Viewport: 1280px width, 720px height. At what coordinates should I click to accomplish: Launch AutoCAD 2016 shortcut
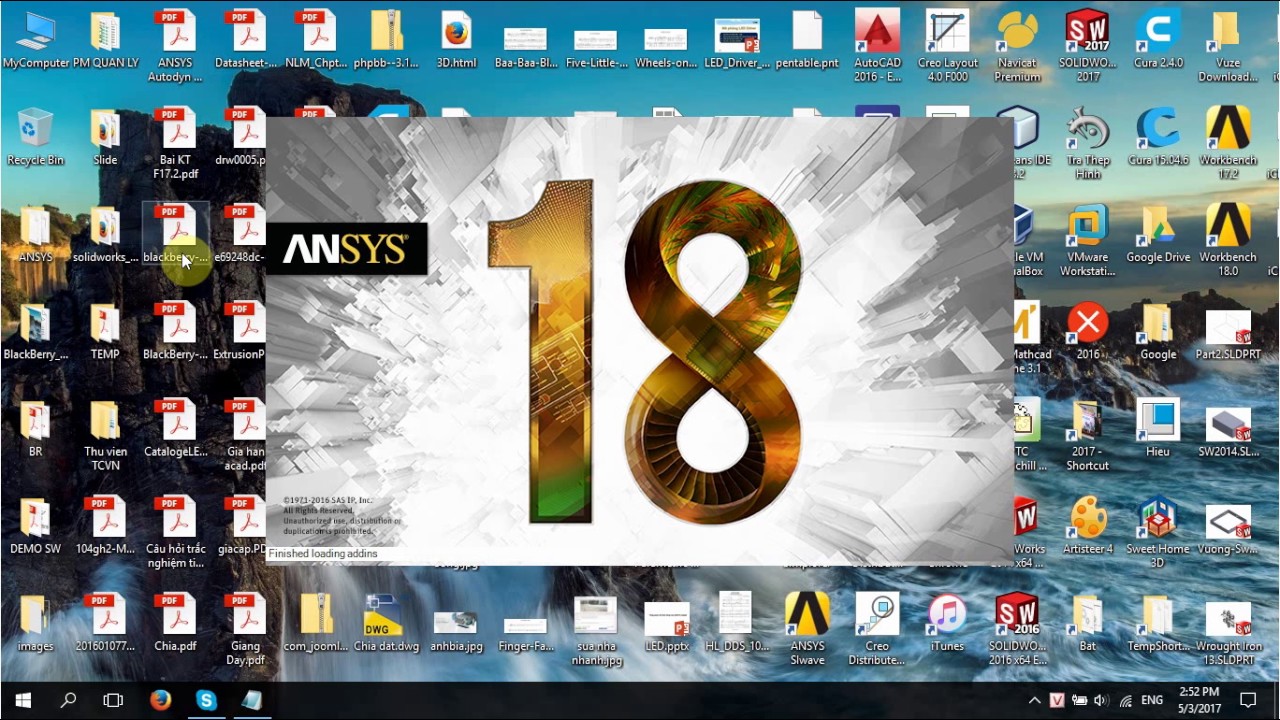(877, 46)
